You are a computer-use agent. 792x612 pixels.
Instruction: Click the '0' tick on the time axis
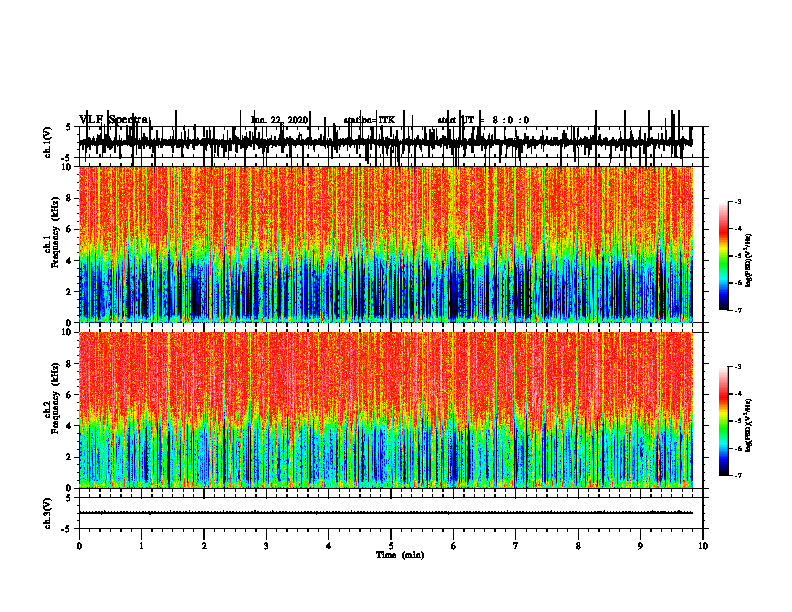coord(79,546)
